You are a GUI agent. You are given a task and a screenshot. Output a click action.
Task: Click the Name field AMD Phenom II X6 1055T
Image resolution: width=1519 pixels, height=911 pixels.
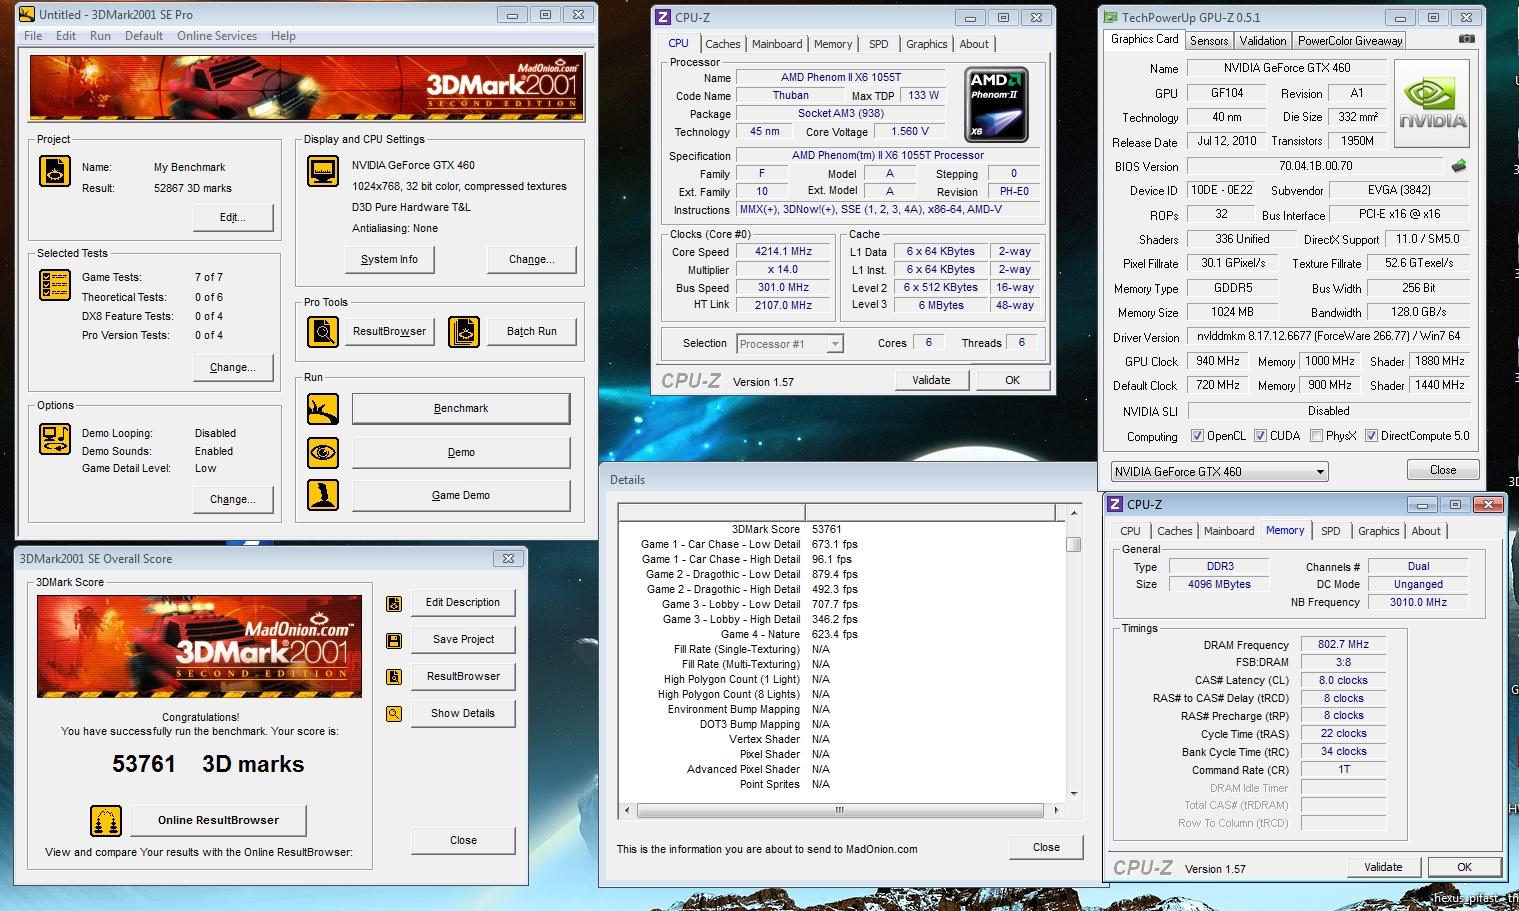click(840, 77)
